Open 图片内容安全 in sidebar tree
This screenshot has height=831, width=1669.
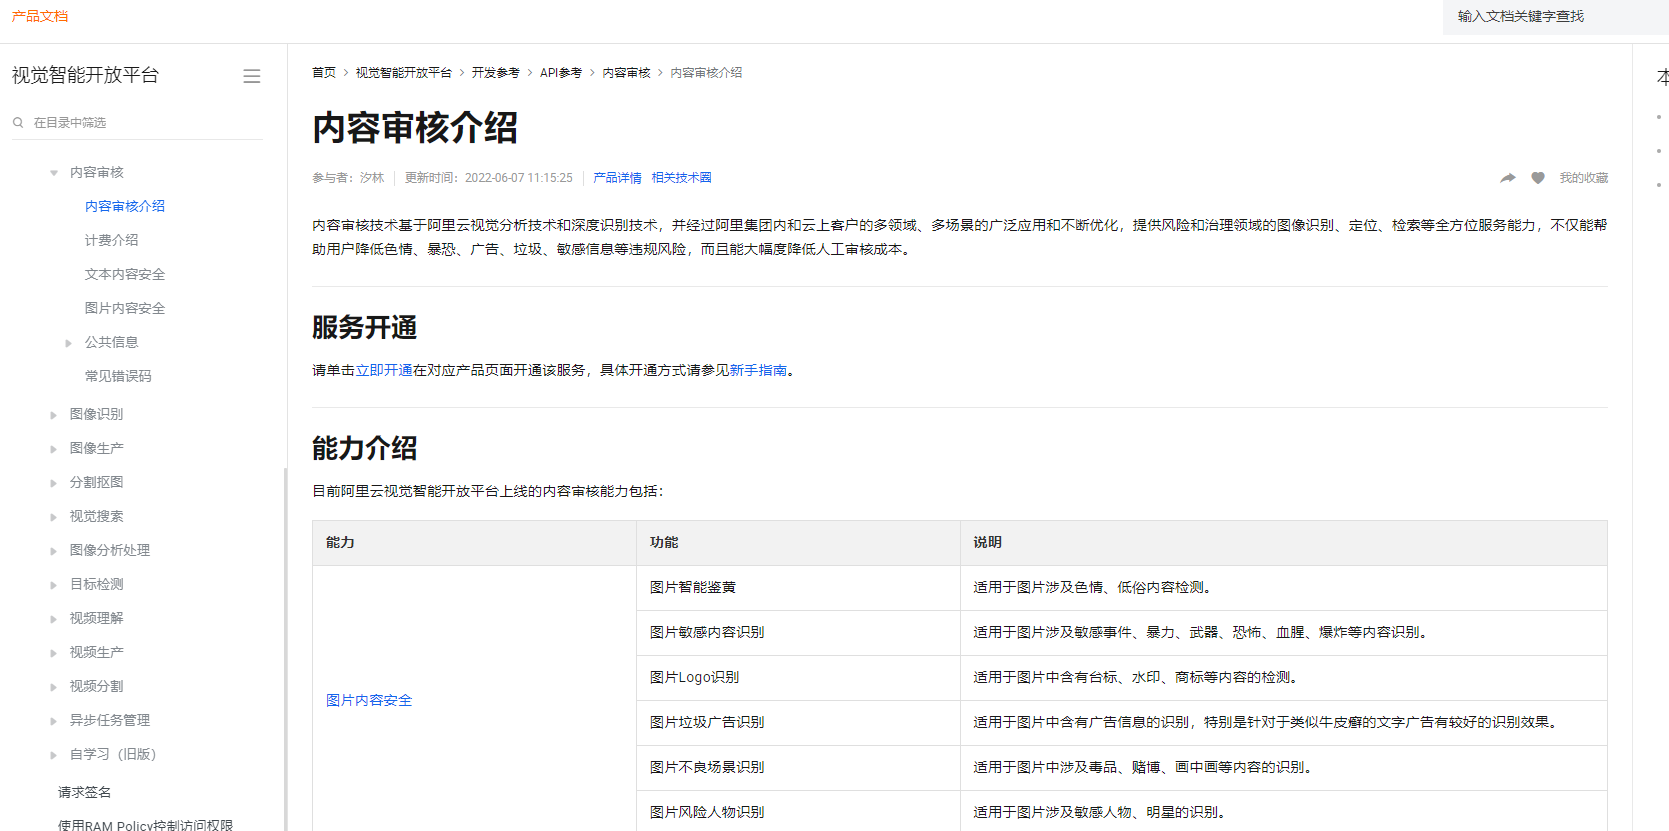click(125, 308)
